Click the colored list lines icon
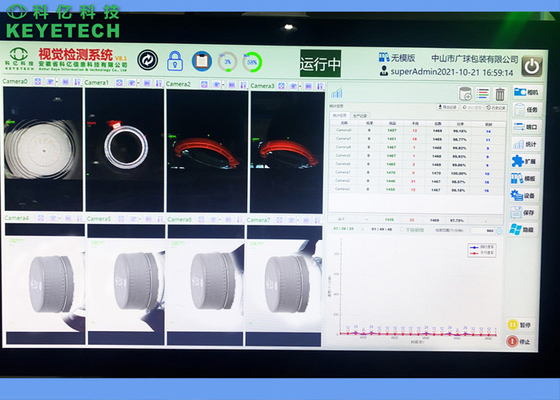 pyautogui.click(x=482, y=94)
